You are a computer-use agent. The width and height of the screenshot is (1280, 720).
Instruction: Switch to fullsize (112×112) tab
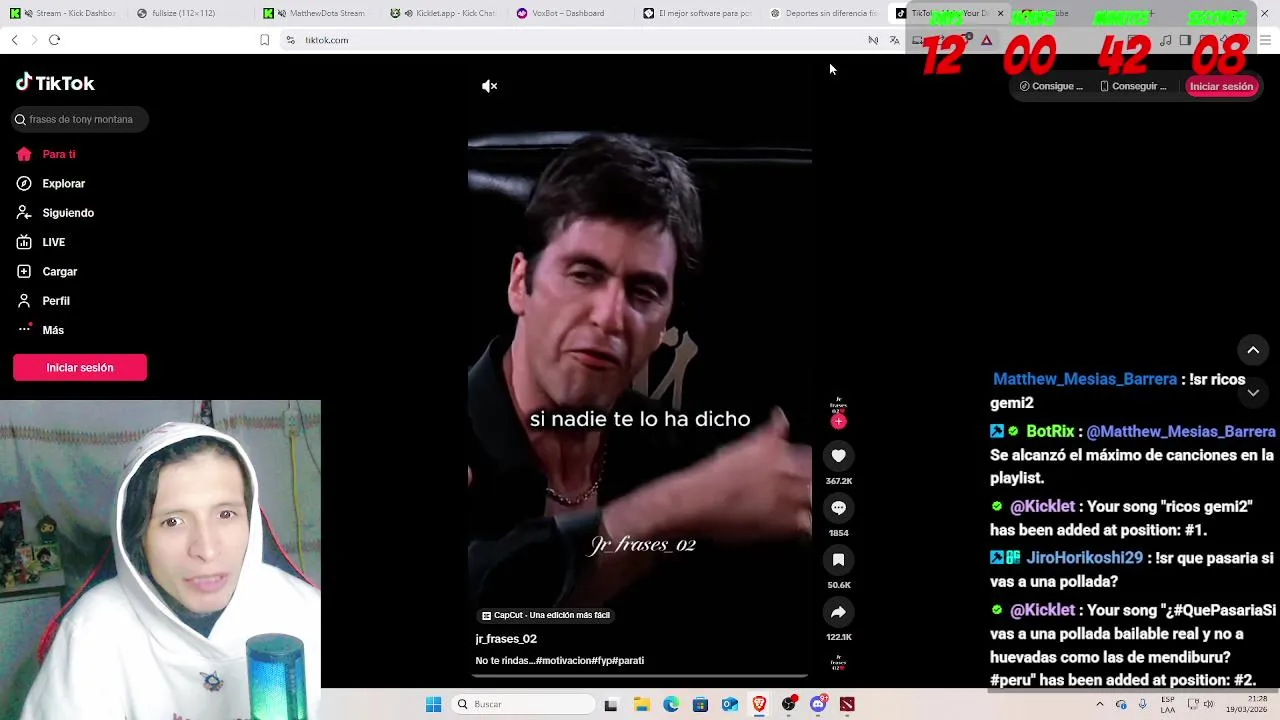pyautogui.click(x=190, y=13)
